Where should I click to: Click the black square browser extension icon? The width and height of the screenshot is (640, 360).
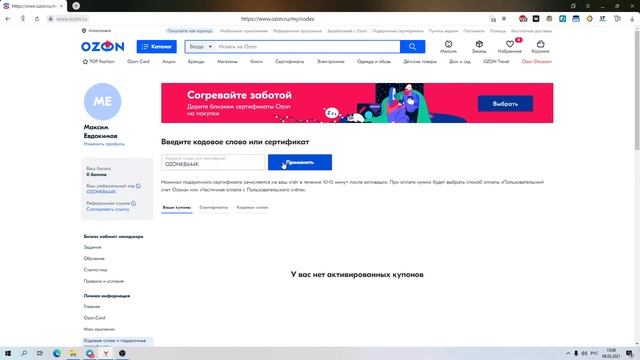point(536,19)
